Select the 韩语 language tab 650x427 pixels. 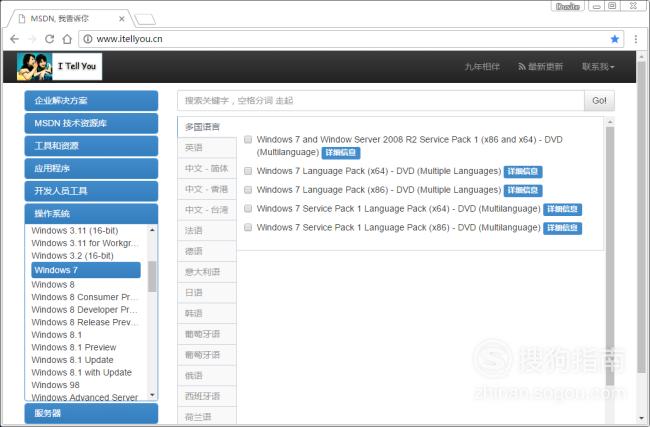tap(206, 313)
